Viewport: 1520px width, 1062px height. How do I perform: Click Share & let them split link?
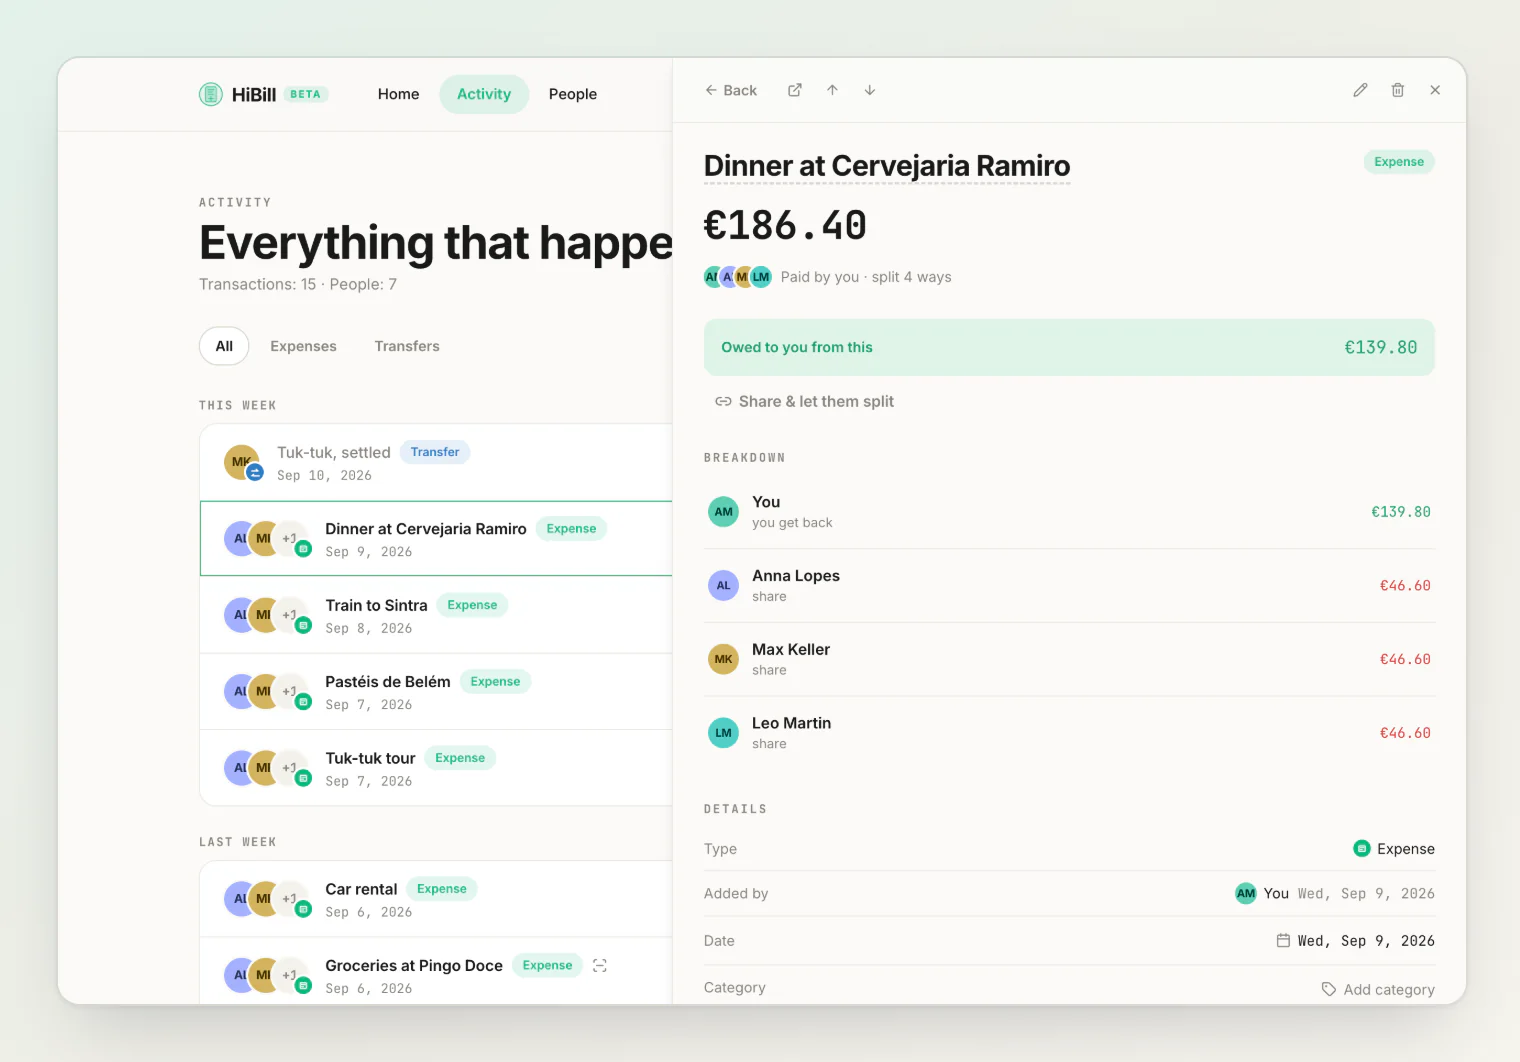click(805, 402)
